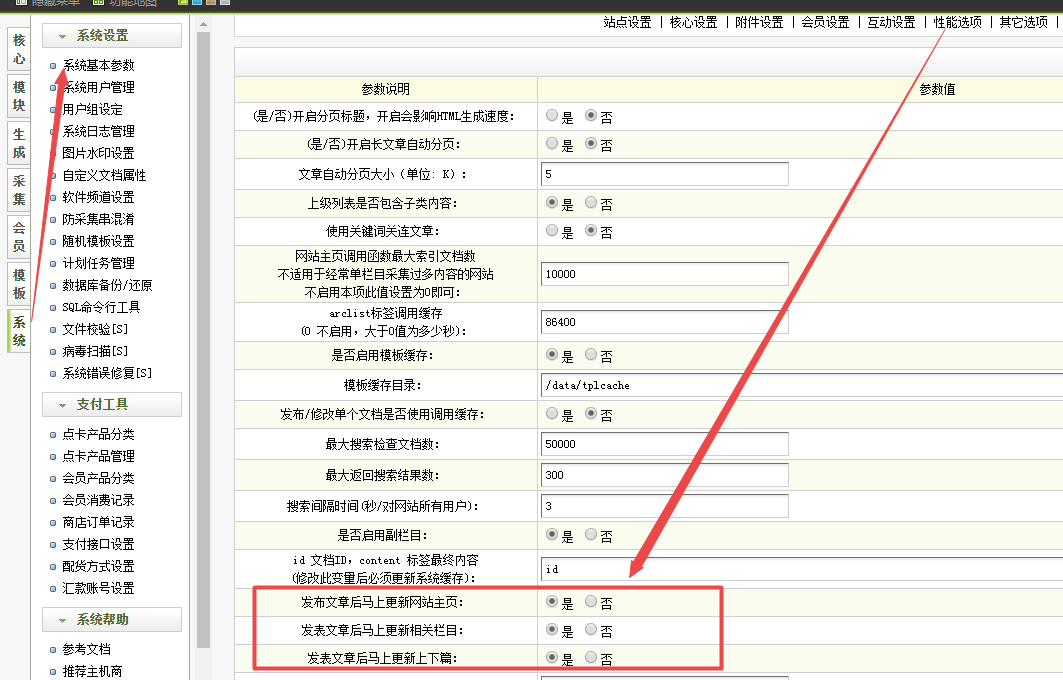This screenshot has height=680, width=1063.
Task: Open SQL命令行工具 menu link
Action: point(101,307)
